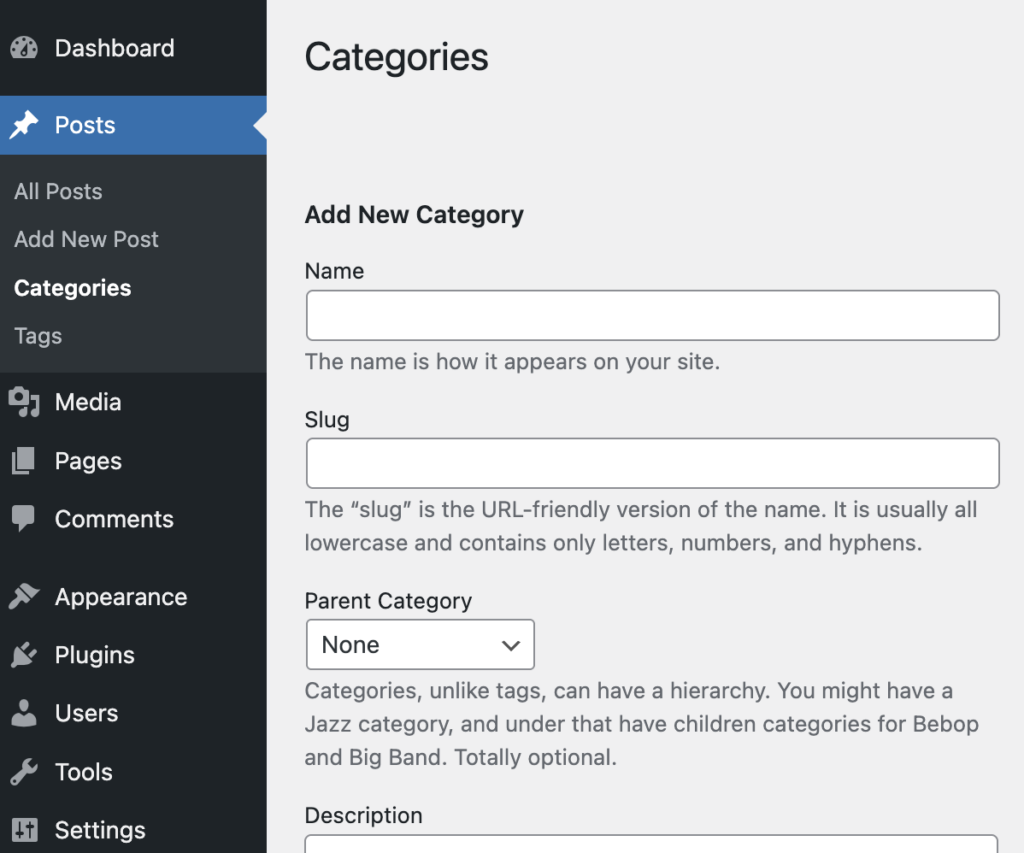Viewport: 1024px width, 853px height.
Task: Open the Parent Category dropdown
Action: click(x=420, y=645)
